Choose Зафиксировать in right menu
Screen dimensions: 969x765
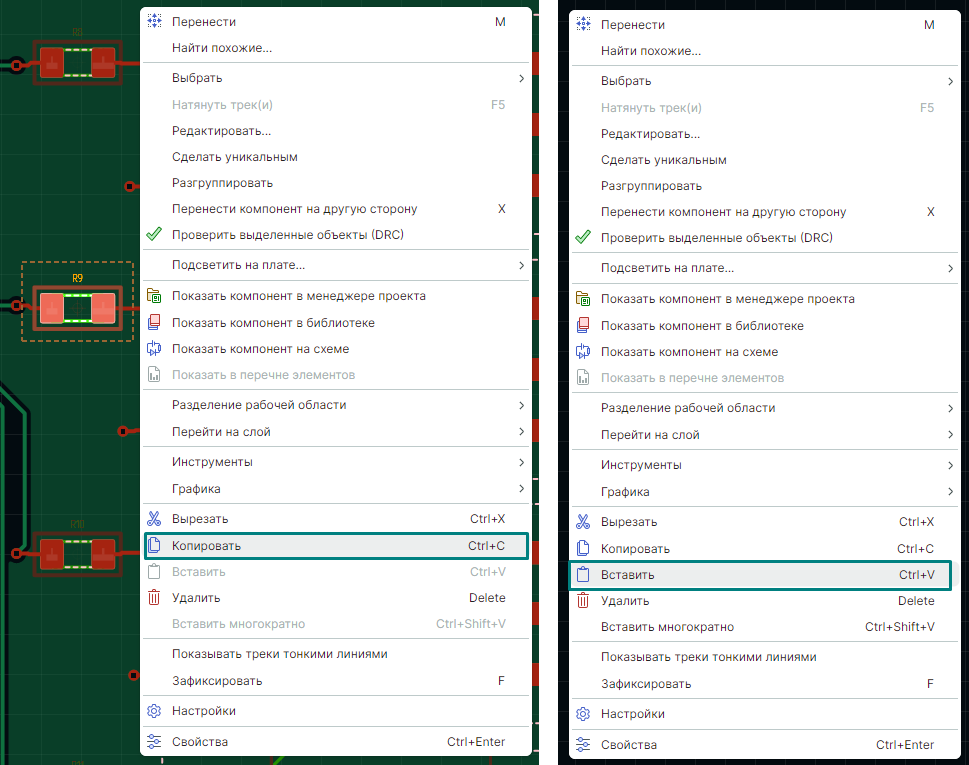765,683
